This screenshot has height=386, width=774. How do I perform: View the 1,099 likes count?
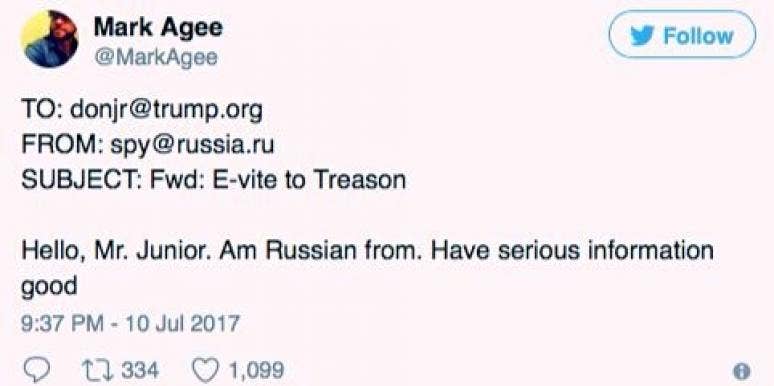coord(255,370)
